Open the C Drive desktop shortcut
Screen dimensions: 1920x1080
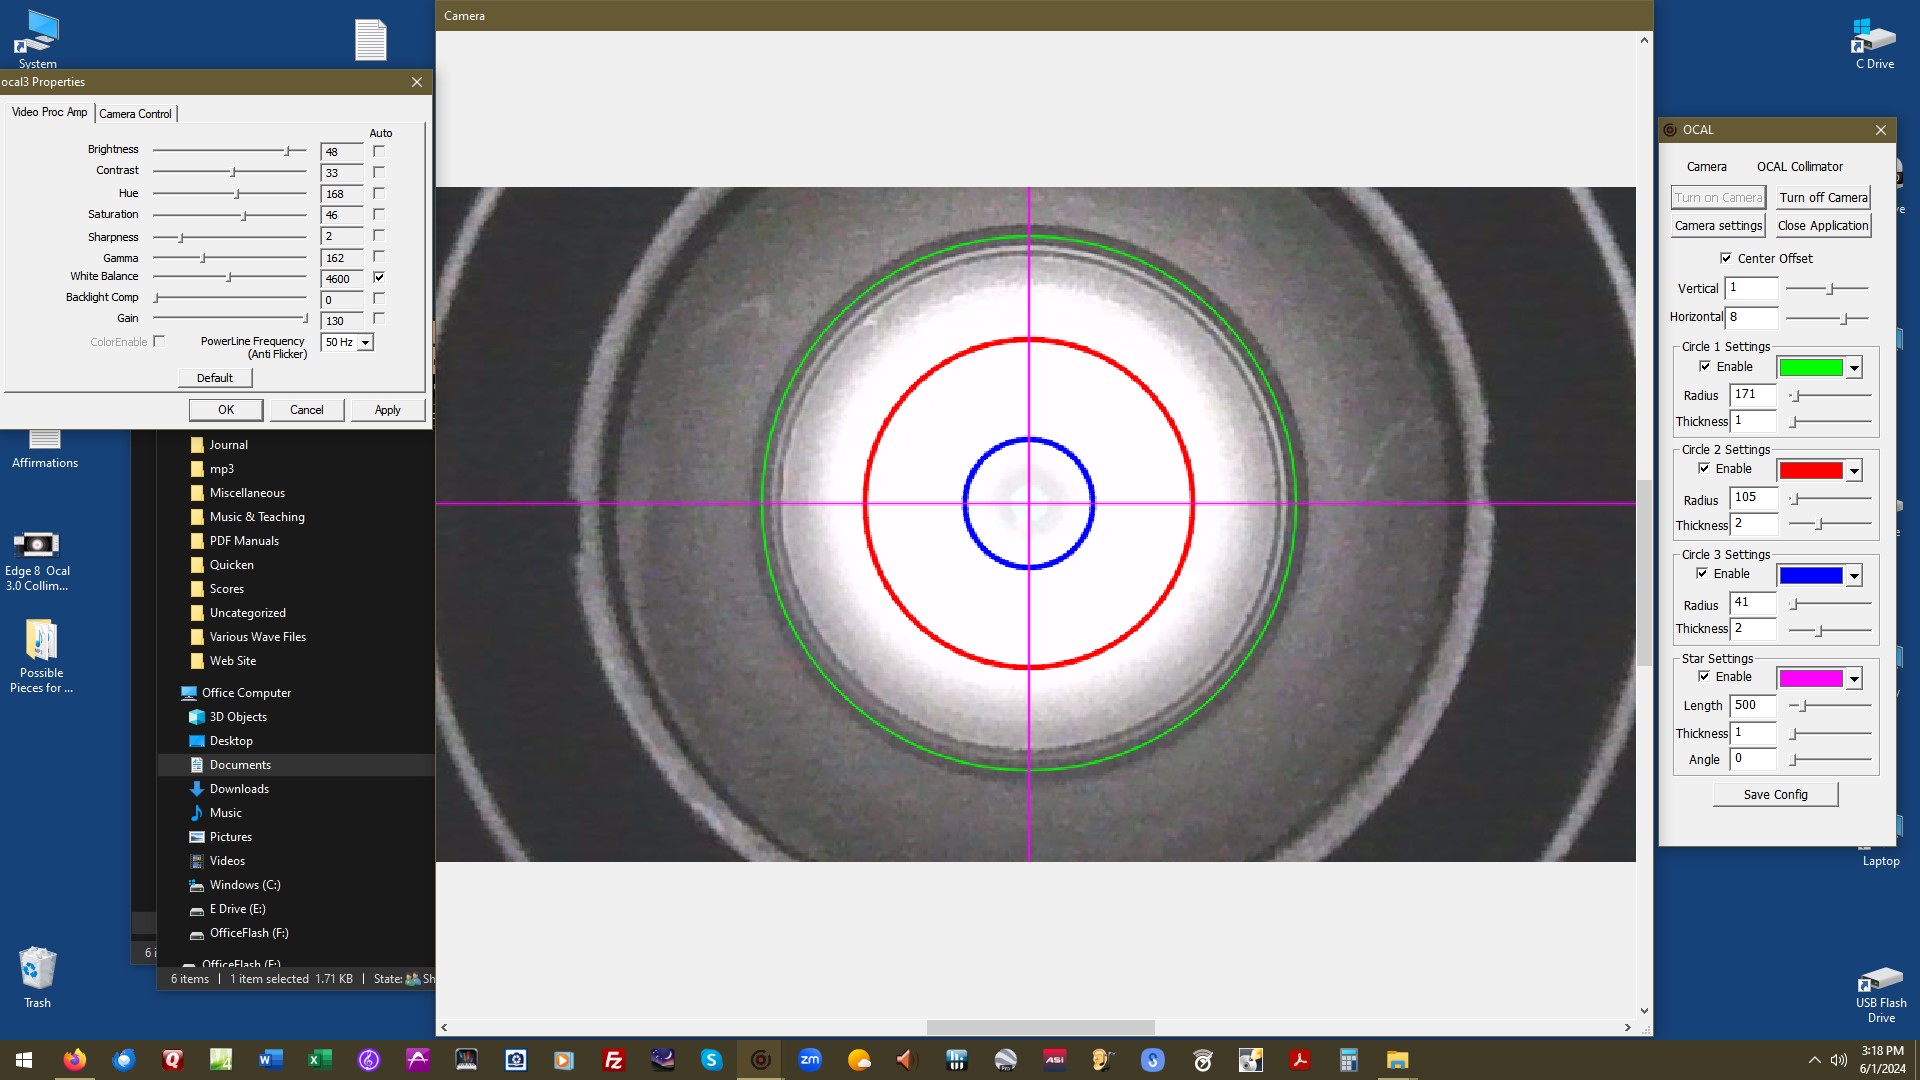point(1875,43)
